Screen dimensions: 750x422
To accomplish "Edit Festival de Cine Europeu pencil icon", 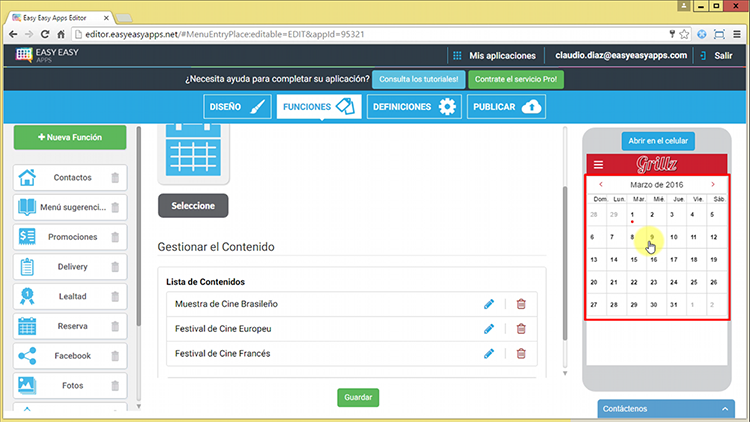I will 489,329.
